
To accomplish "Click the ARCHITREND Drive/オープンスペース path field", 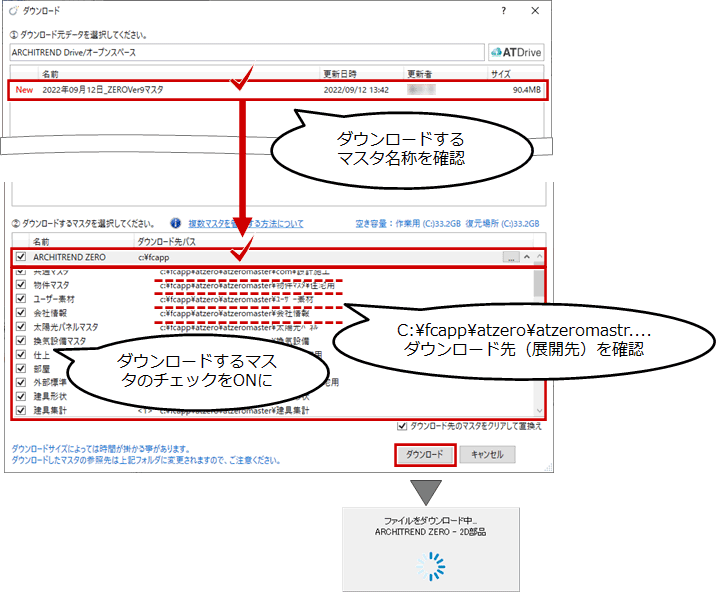I will click(247, 52).
